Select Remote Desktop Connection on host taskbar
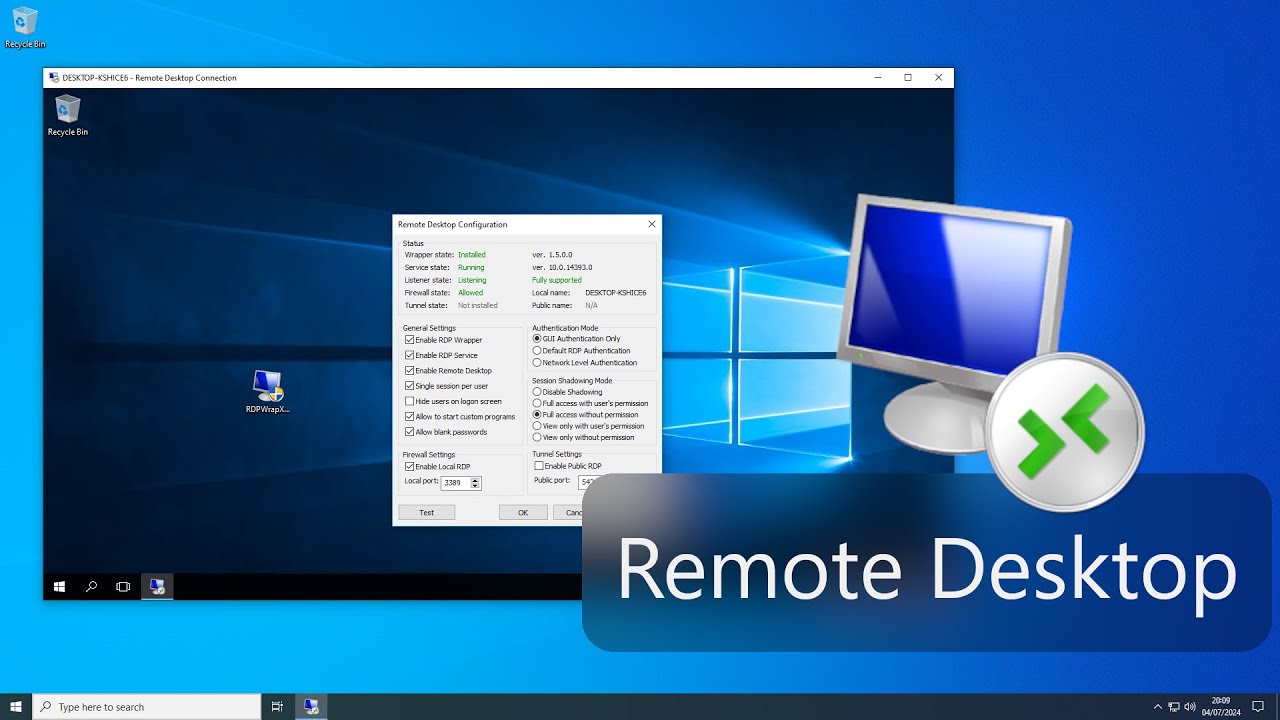Viewport: 1280px width, 720px height. point(311,707)
